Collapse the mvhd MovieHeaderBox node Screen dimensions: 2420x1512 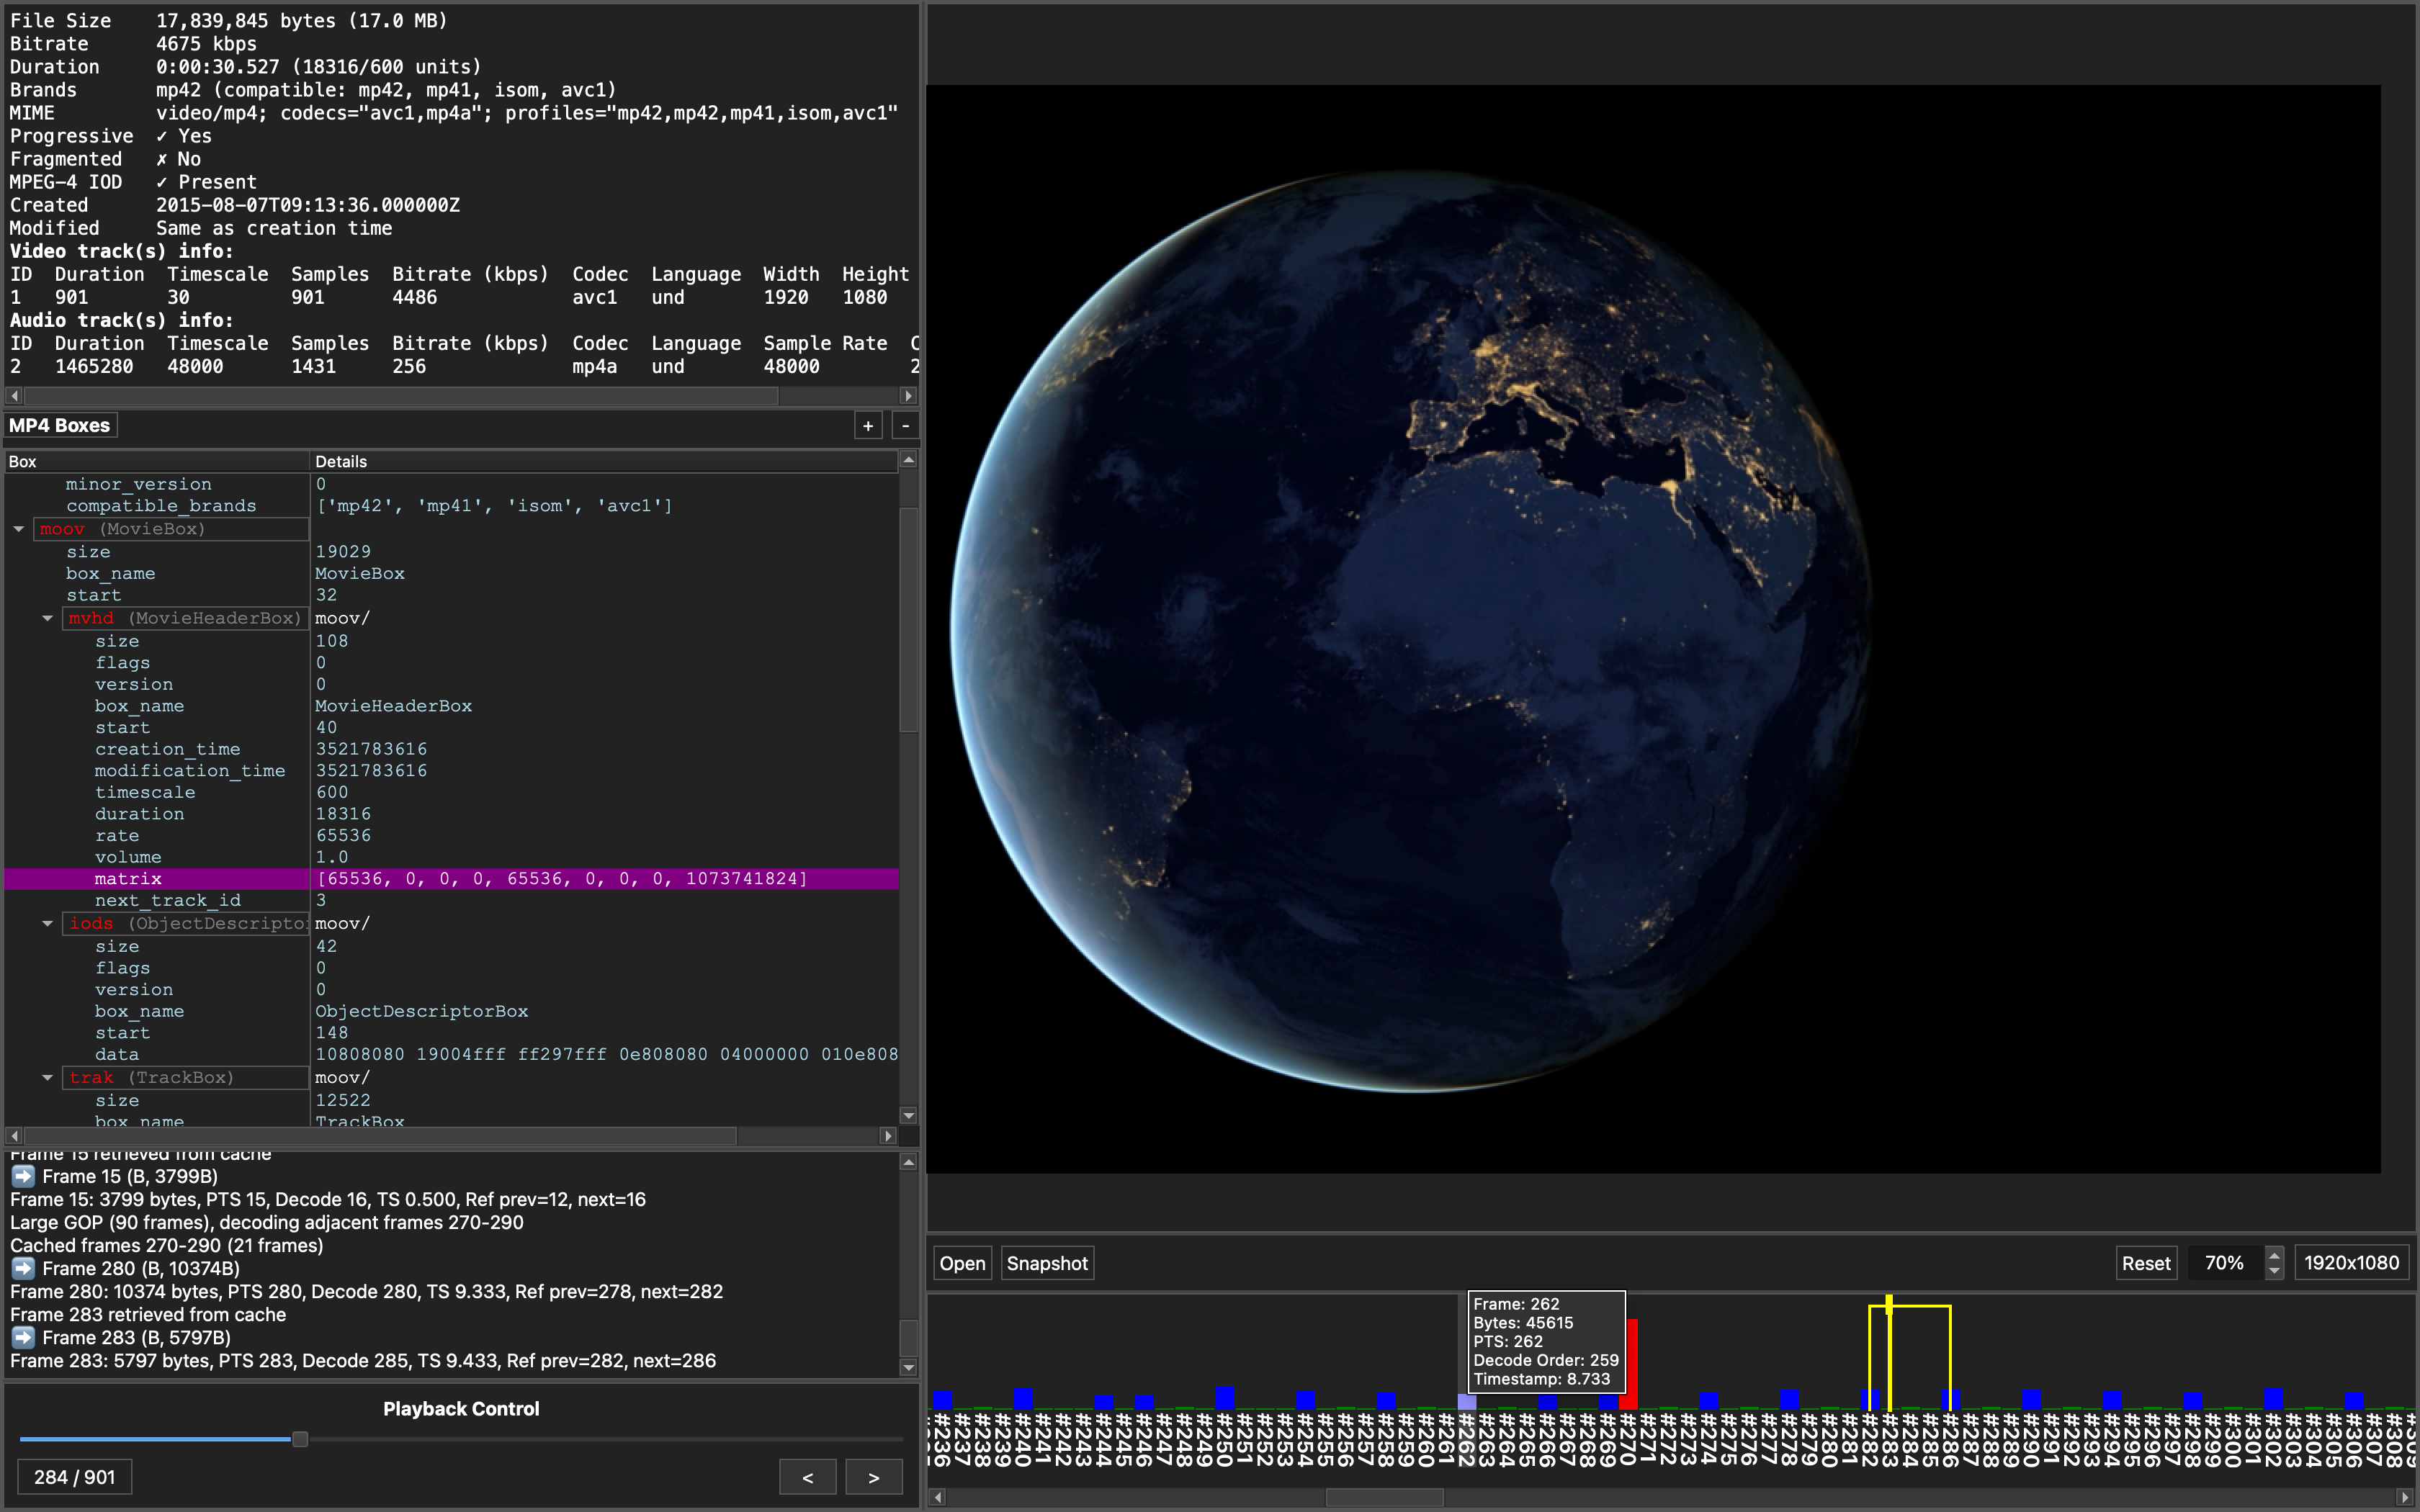[x=47, y=618]
